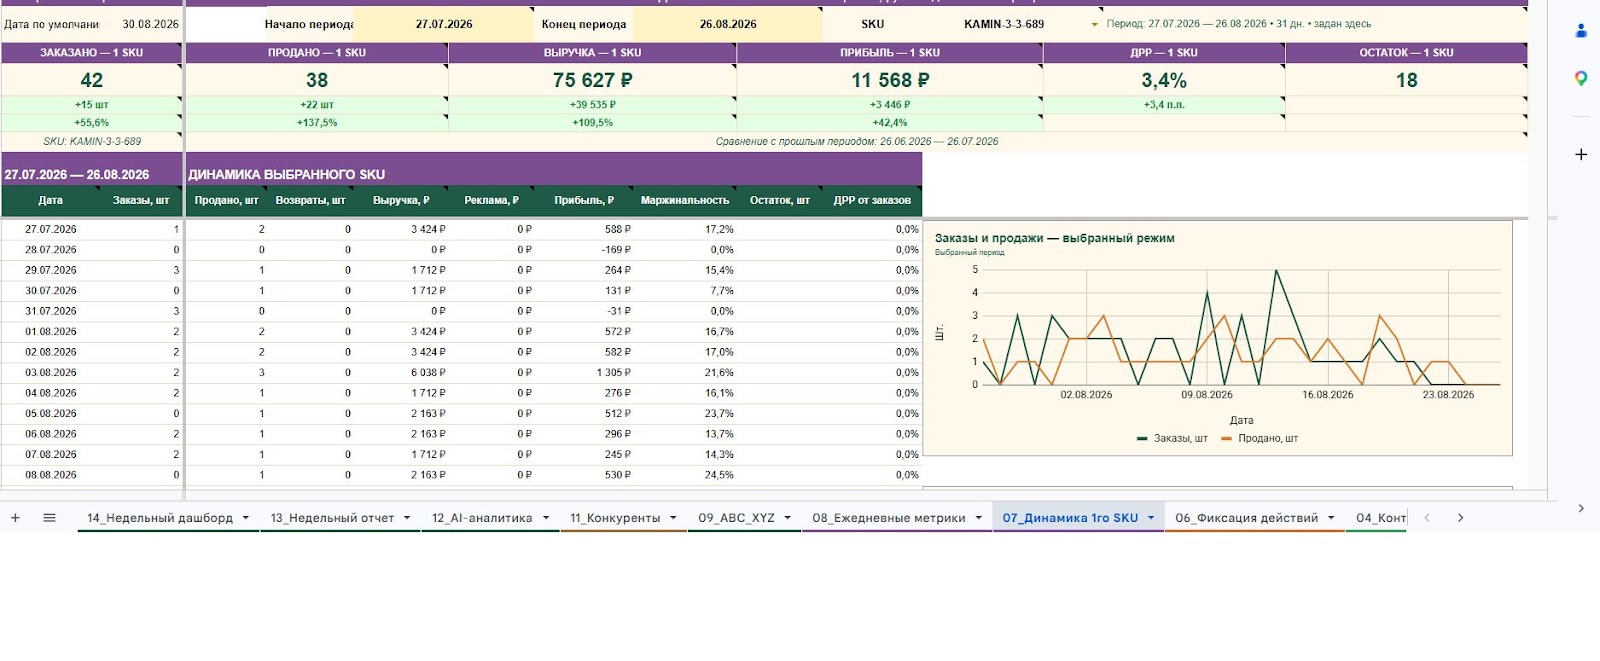
Task: Select the sold total value 38
Action: coord(317,80)
